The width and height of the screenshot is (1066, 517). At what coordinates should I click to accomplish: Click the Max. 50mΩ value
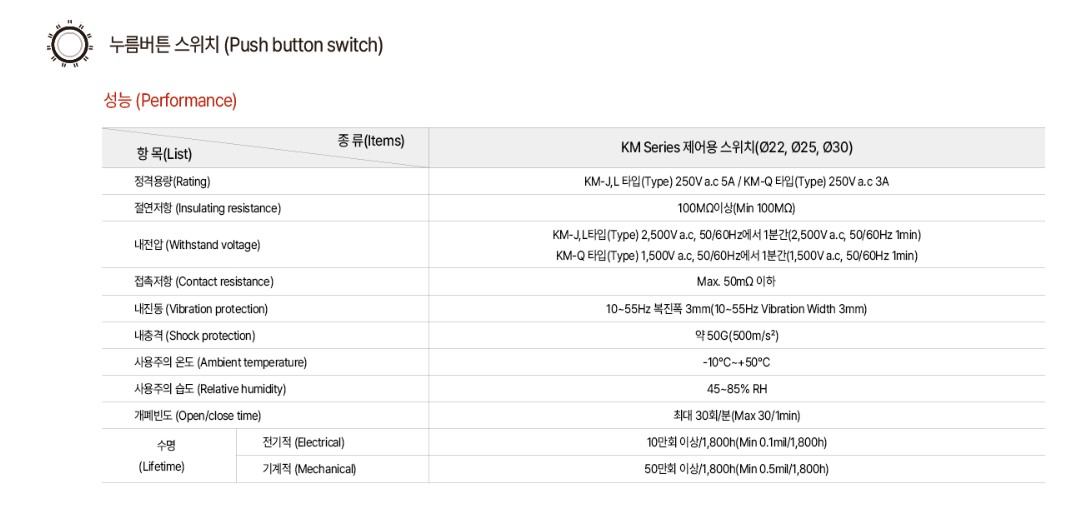coord(736,282)
